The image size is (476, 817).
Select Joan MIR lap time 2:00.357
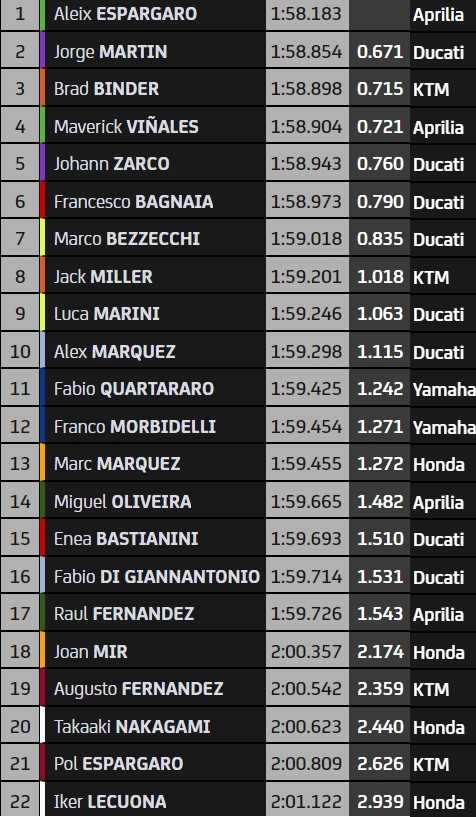(306, 652)
